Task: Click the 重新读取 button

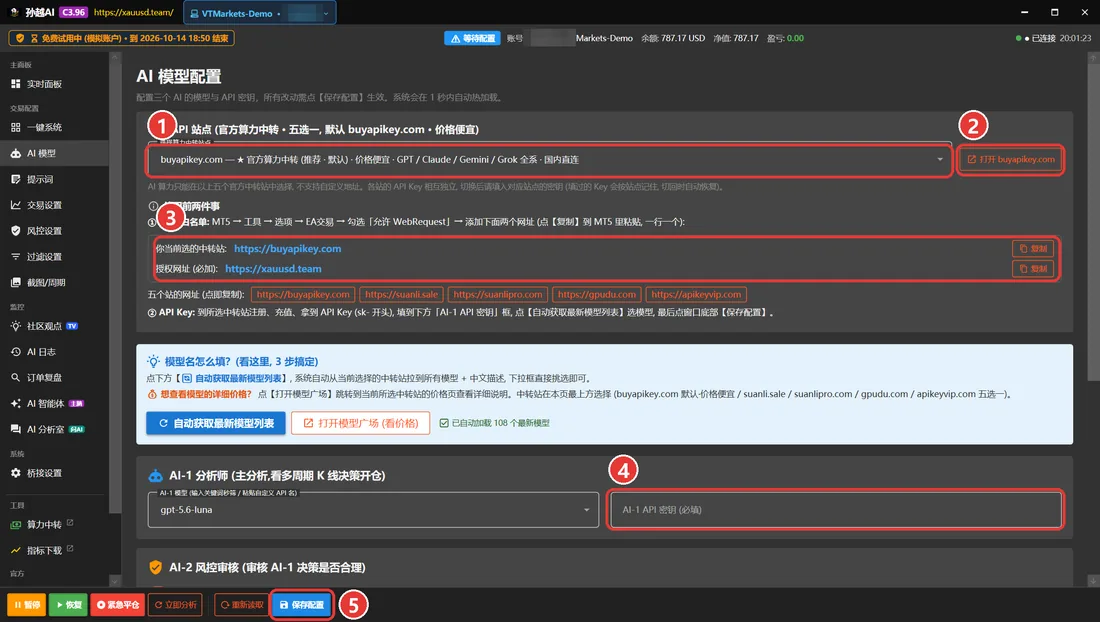Action: (x=241, y=604)
